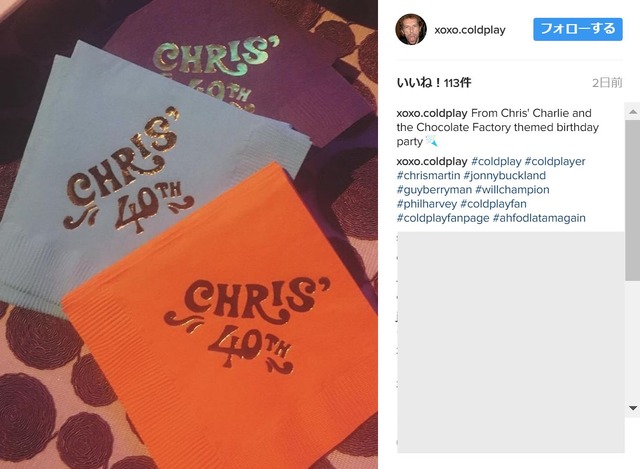Click the napkins photo of the post

pyautogui.click(x=189, y=234)
